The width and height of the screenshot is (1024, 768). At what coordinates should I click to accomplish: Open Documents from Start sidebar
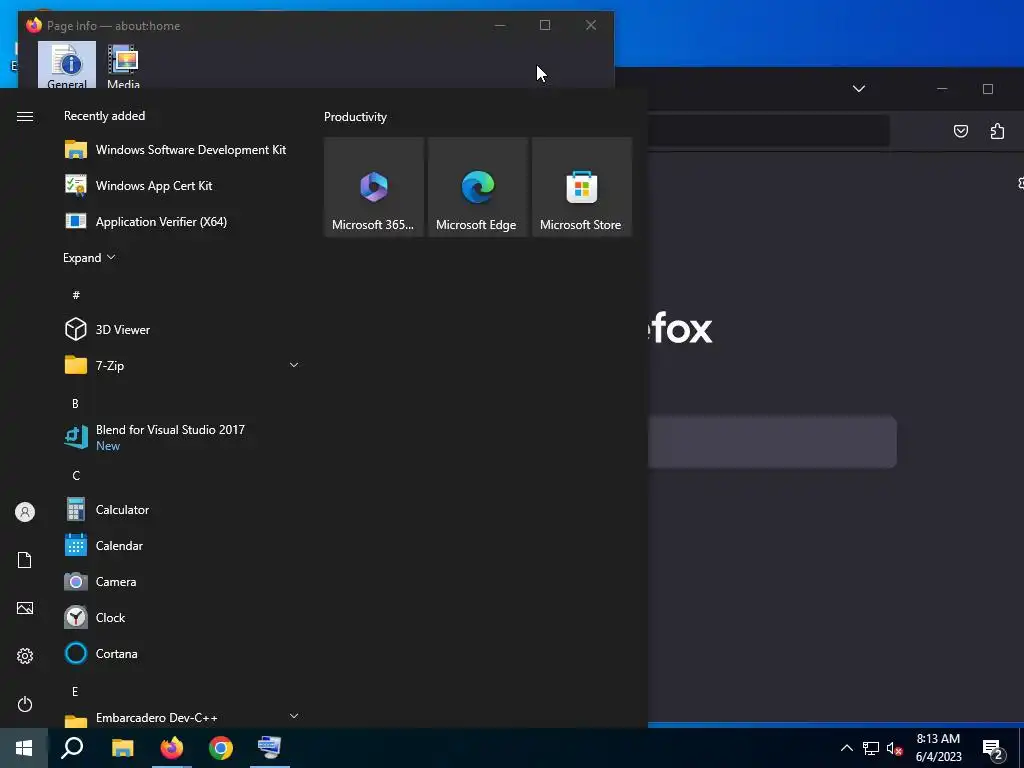point(25,560)
